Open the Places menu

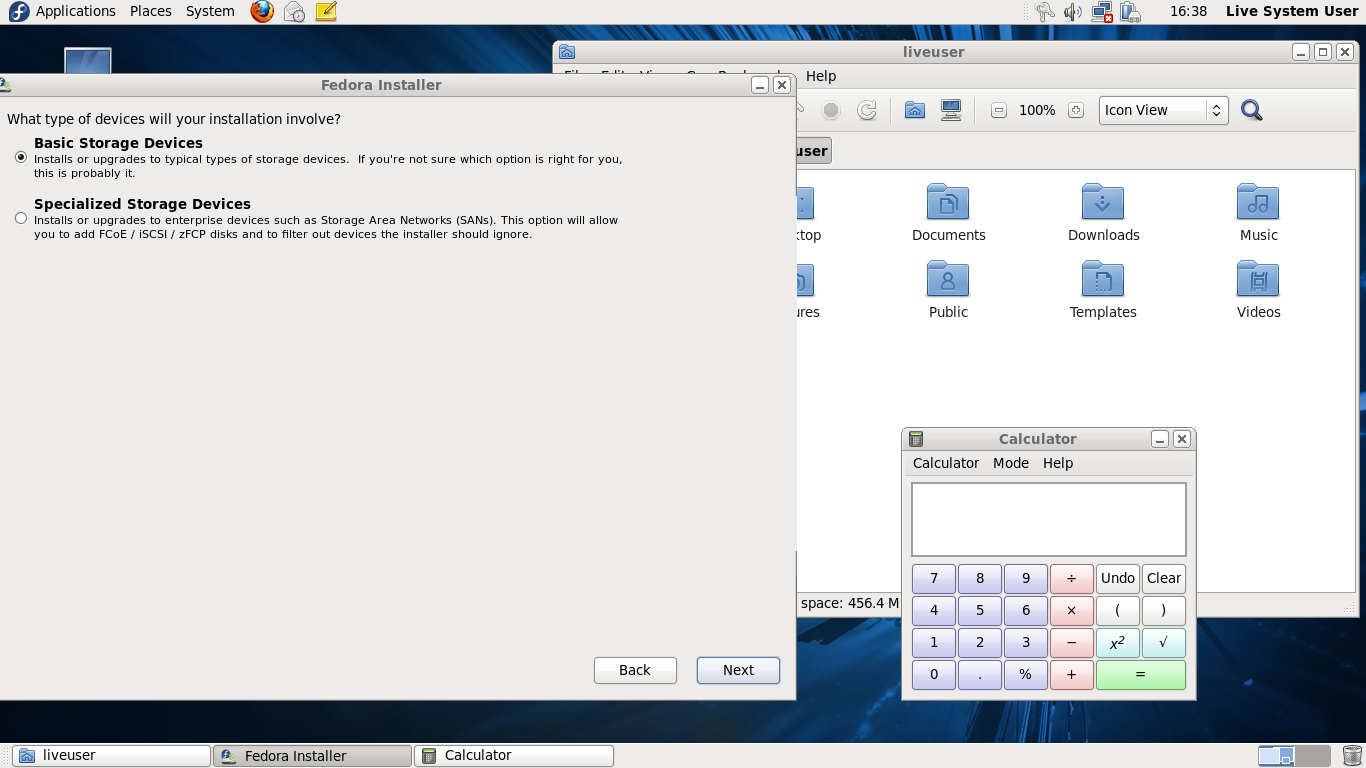pyautogui.click(x=151, y=11)
